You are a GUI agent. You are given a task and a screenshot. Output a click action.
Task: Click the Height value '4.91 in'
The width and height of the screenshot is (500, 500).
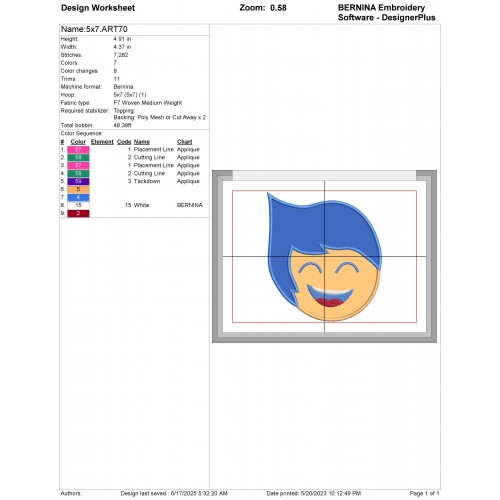pos(122,39)
